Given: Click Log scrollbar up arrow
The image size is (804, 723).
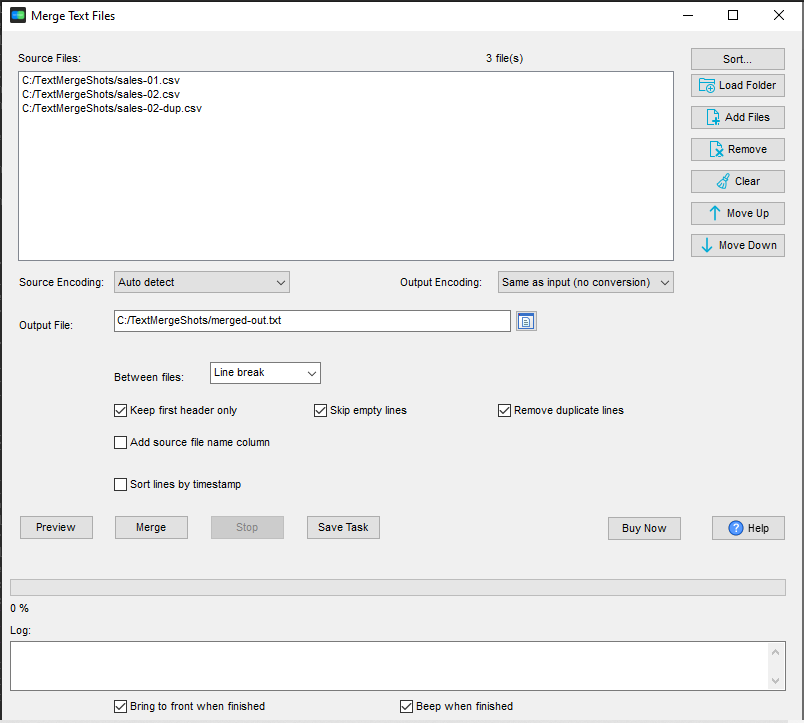Looking at the screenshot, I should [x=775, y=652].
